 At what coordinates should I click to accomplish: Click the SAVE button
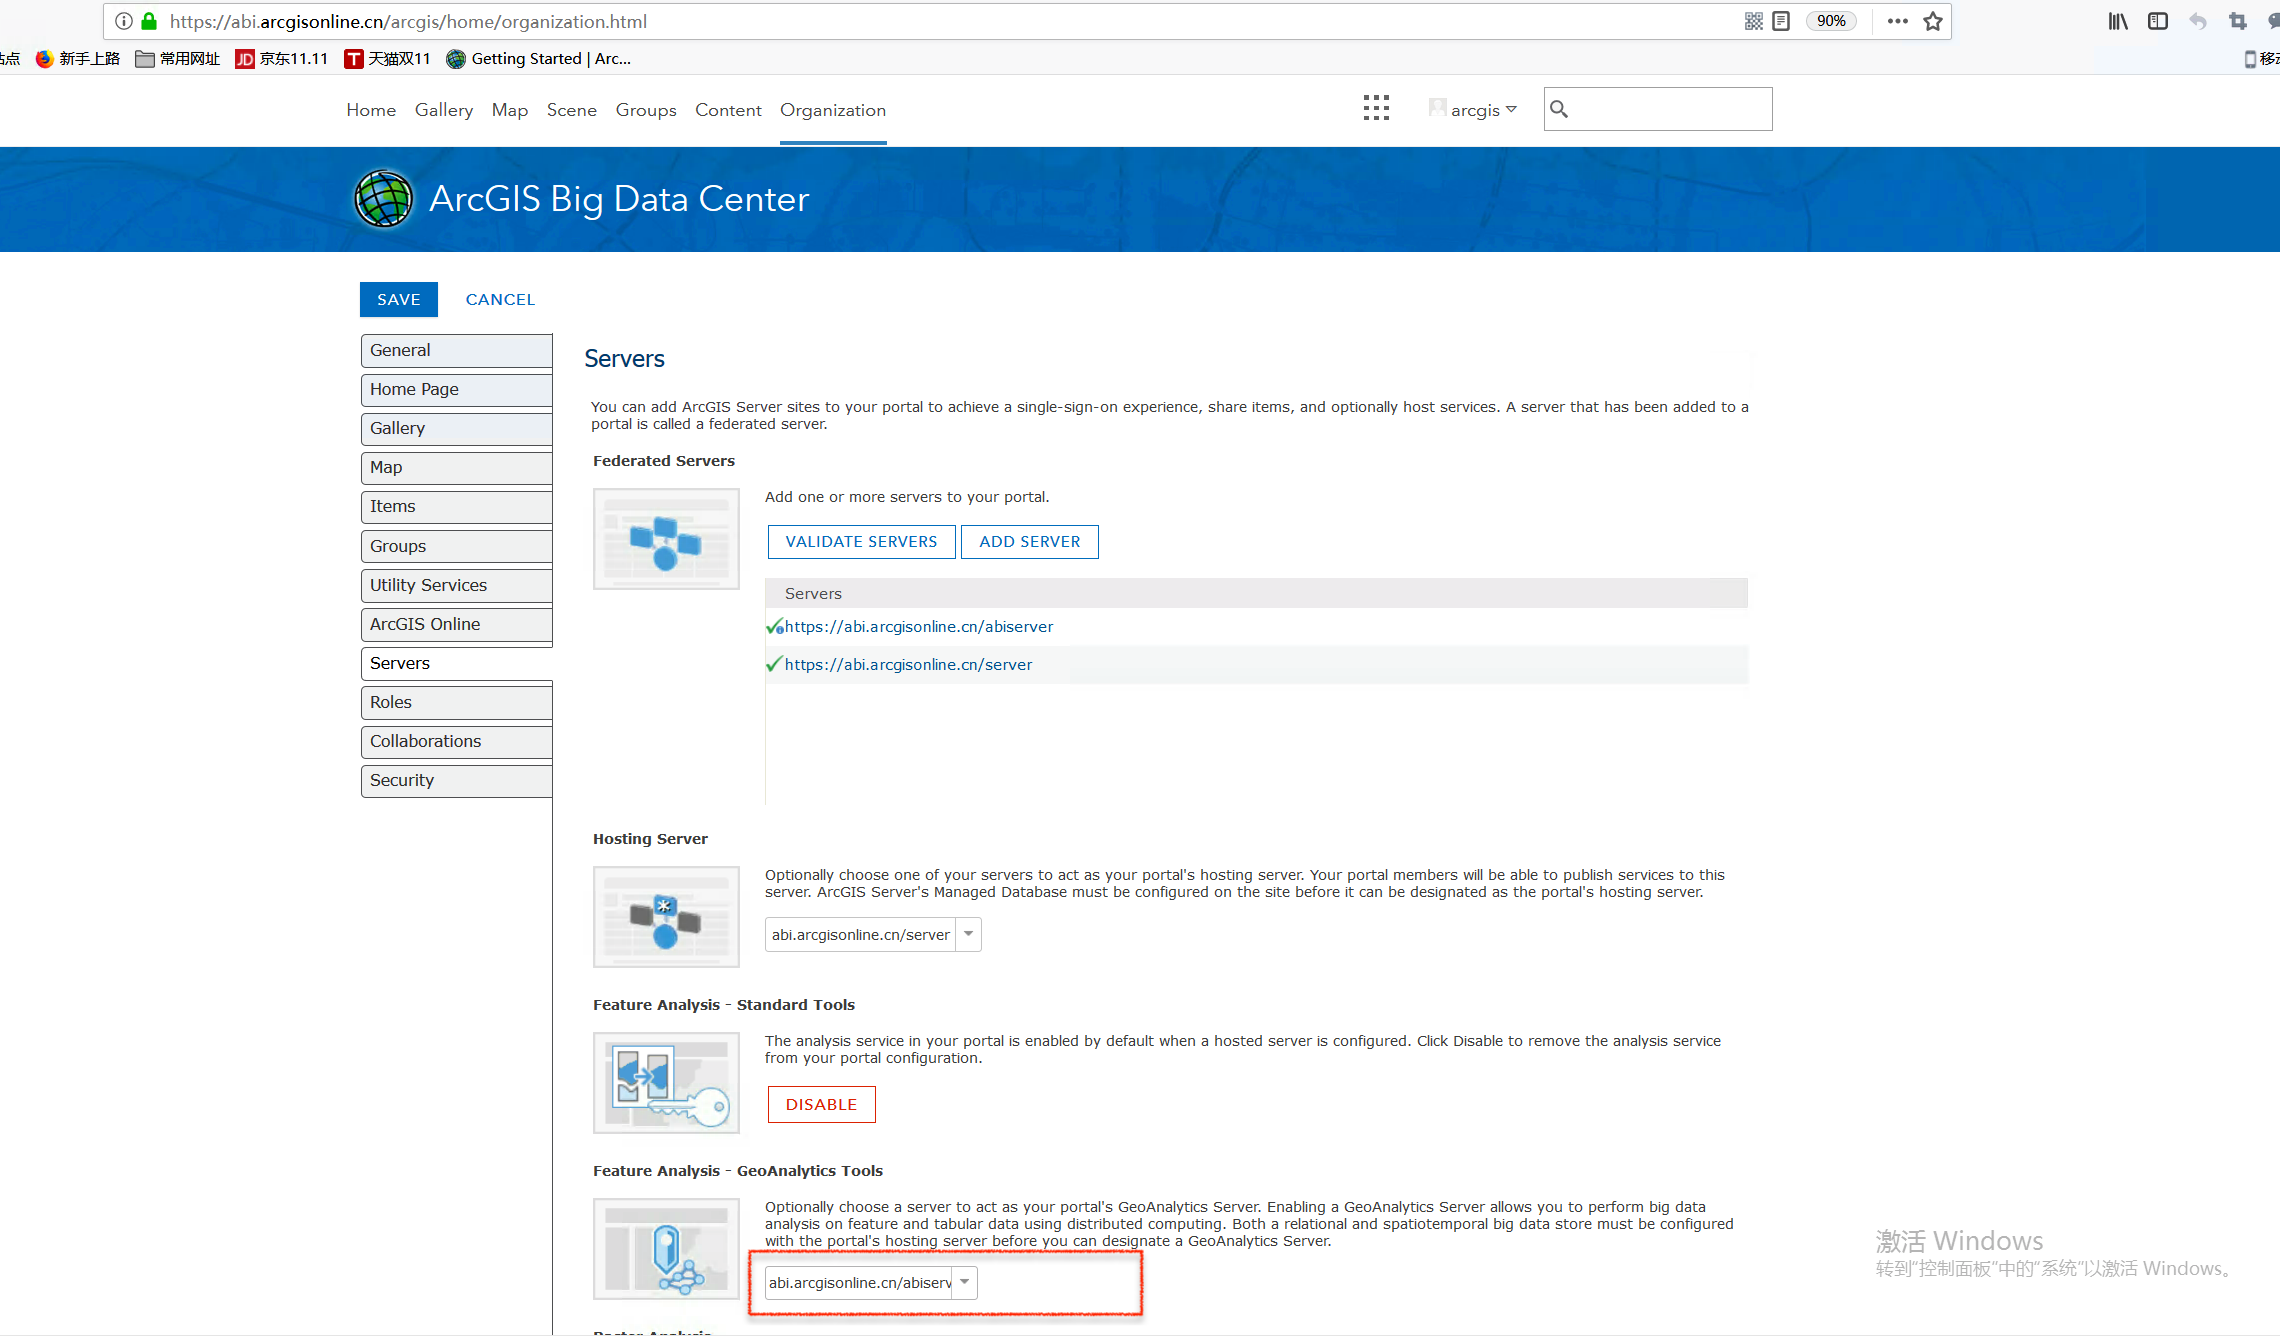(x=398, y=299)
